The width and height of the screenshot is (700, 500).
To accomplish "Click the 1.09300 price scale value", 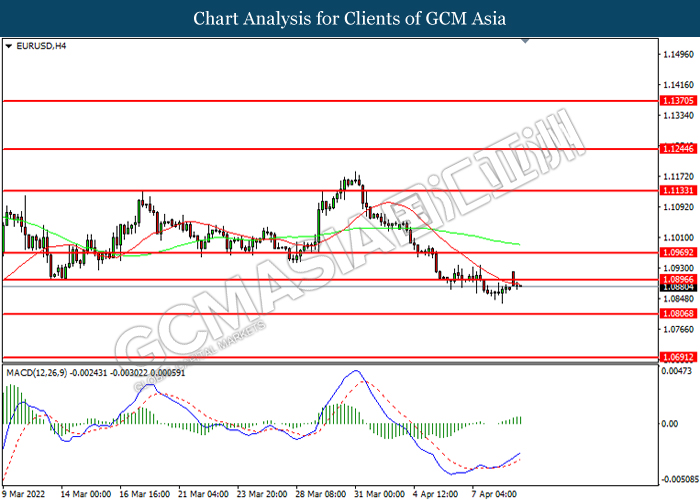I will [x=679, y=268].
